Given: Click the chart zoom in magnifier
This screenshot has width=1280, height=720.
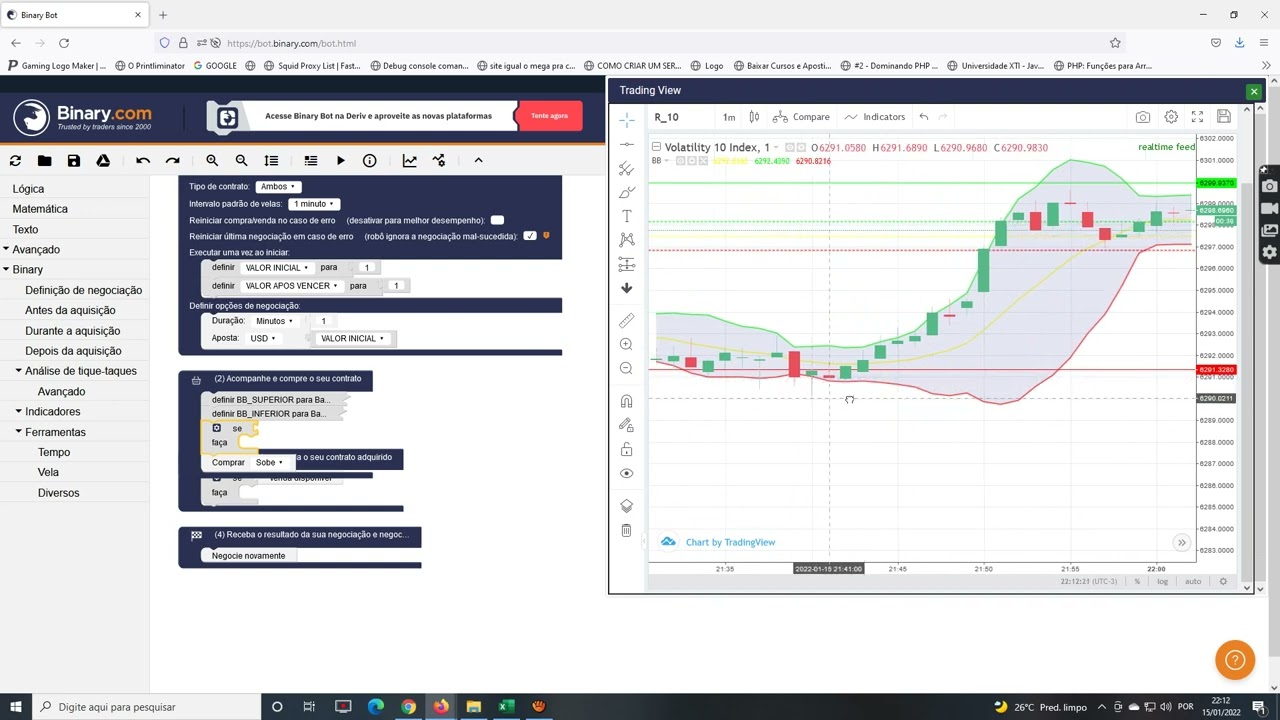Looking at the screenshot, I should point(626,344).
